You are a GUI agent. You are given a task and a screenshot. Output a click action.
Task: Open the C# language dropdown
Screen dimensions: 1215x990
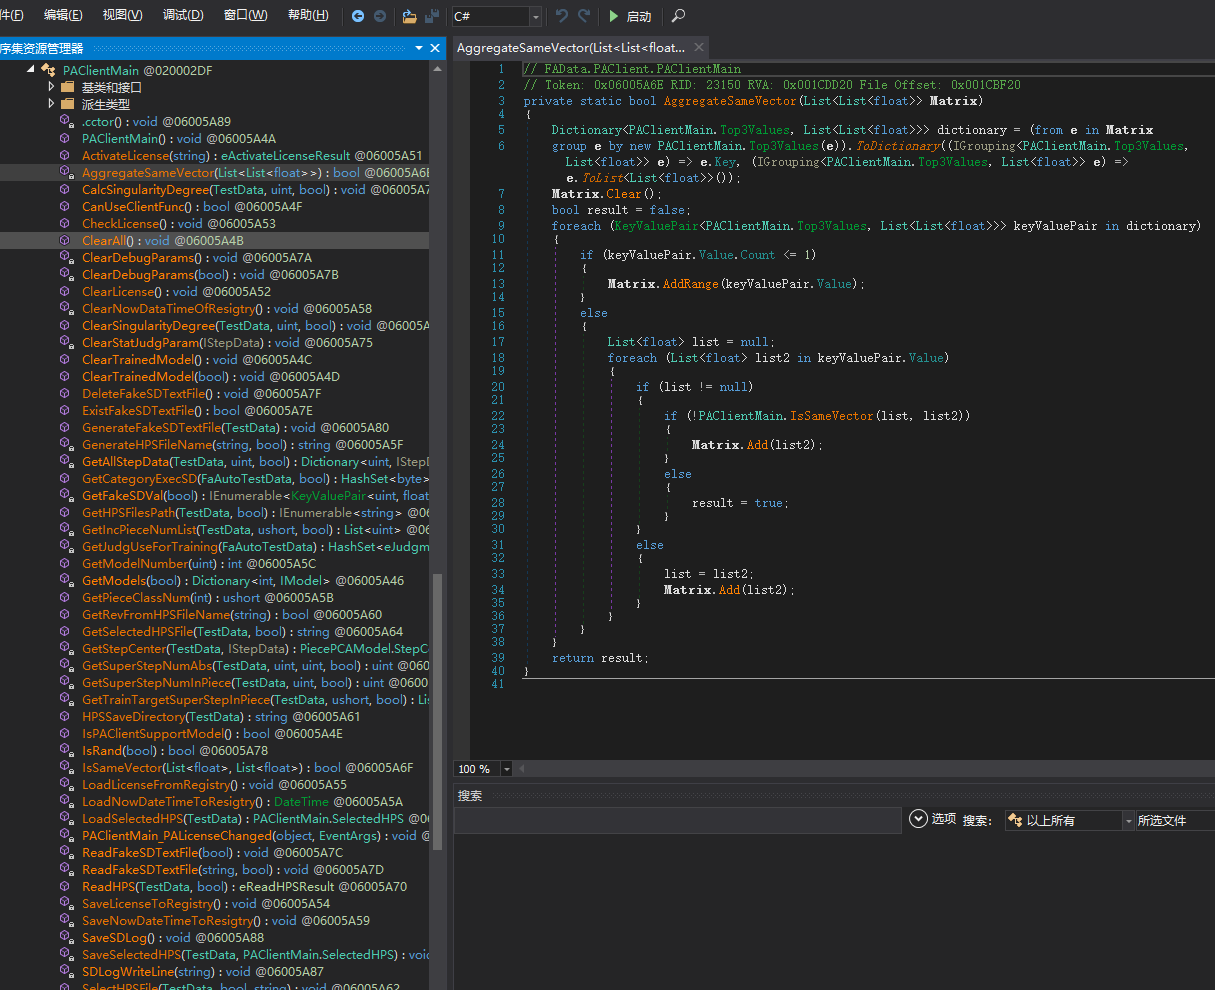[535, 17]
